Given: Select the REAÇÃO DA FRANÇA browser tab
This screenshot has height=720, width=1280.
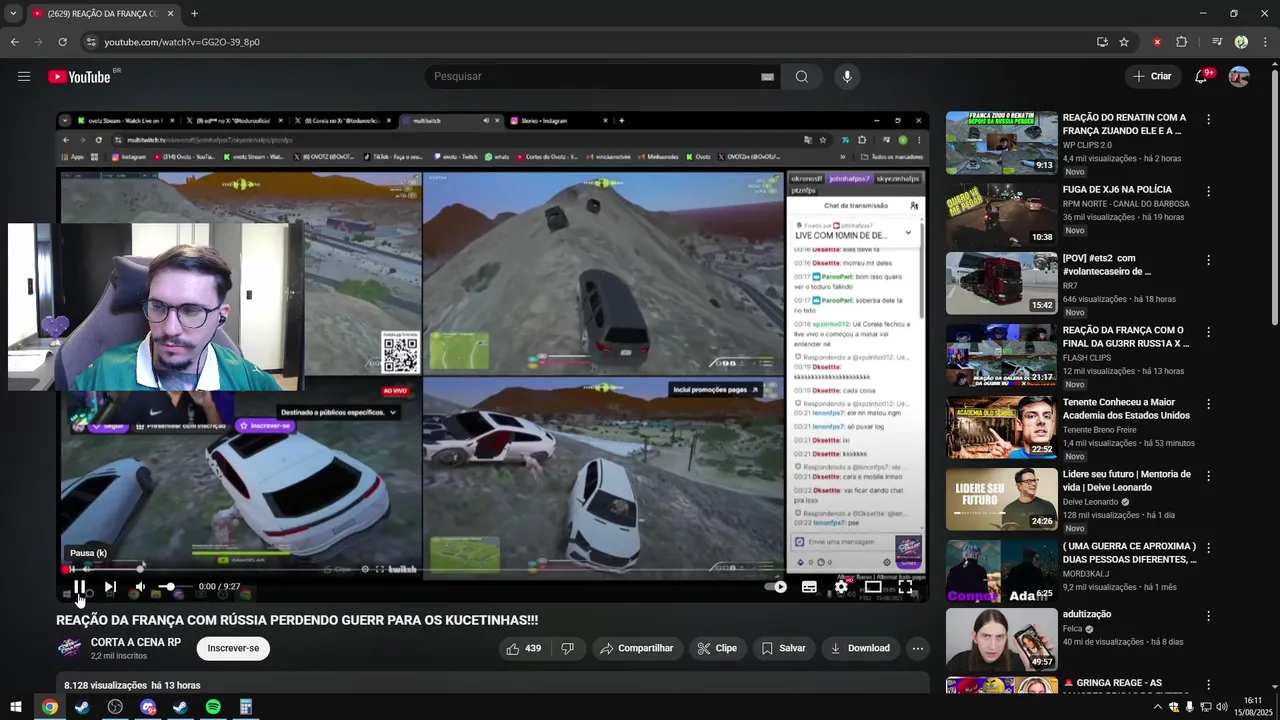Looking at the screenshot, I should [x=103, y=14].
